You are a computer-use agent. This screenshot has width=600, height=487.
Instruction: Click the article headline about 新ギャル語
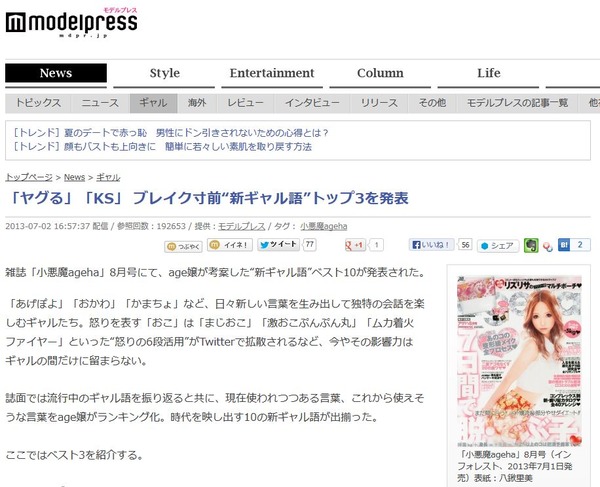(209, 198)
